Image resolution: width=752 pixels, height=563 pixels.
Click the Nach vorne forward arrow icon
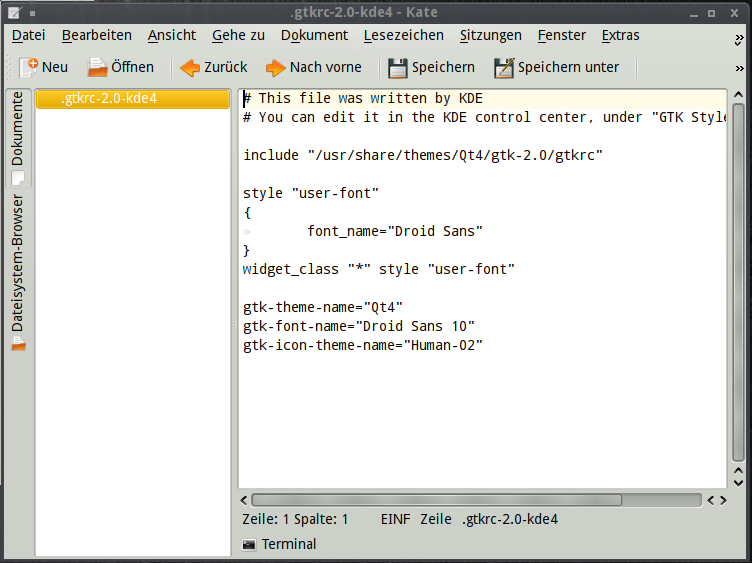coord(275,68)
